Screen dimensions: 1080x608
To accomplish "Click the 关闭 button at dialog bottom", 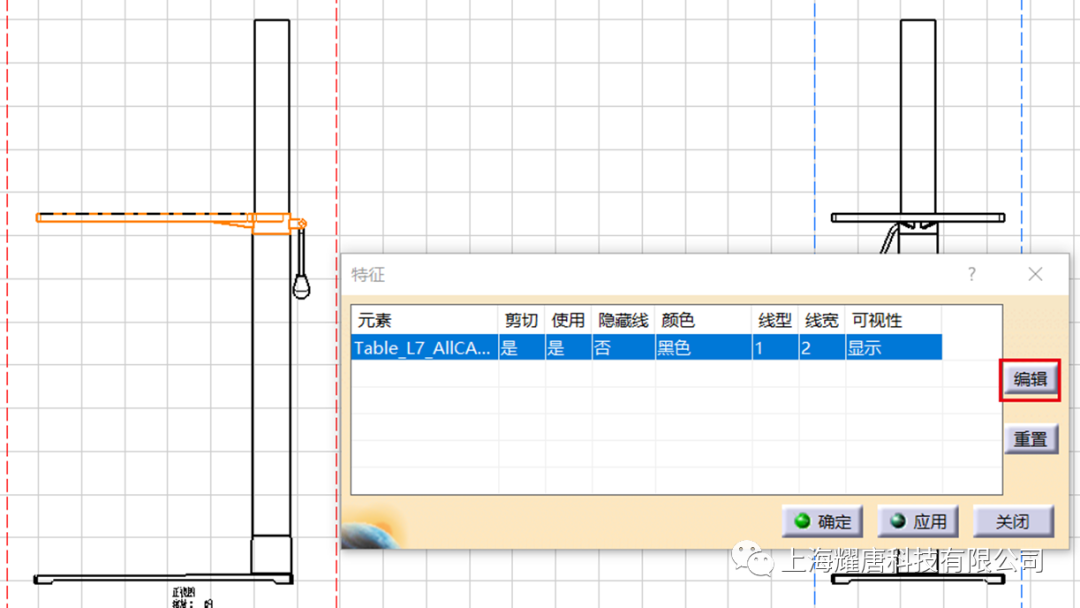I will pyautogui.click(x=1012, y=521).
